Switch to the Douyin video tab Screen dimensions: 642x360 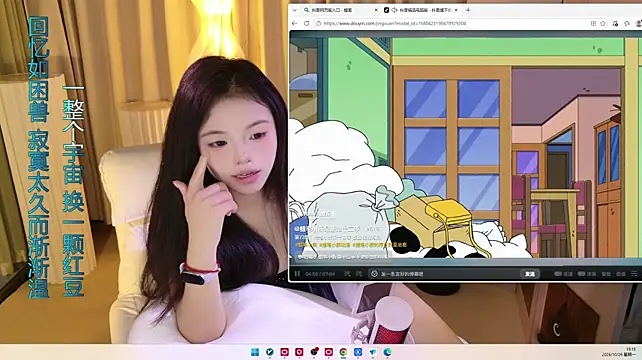point(421,10)
